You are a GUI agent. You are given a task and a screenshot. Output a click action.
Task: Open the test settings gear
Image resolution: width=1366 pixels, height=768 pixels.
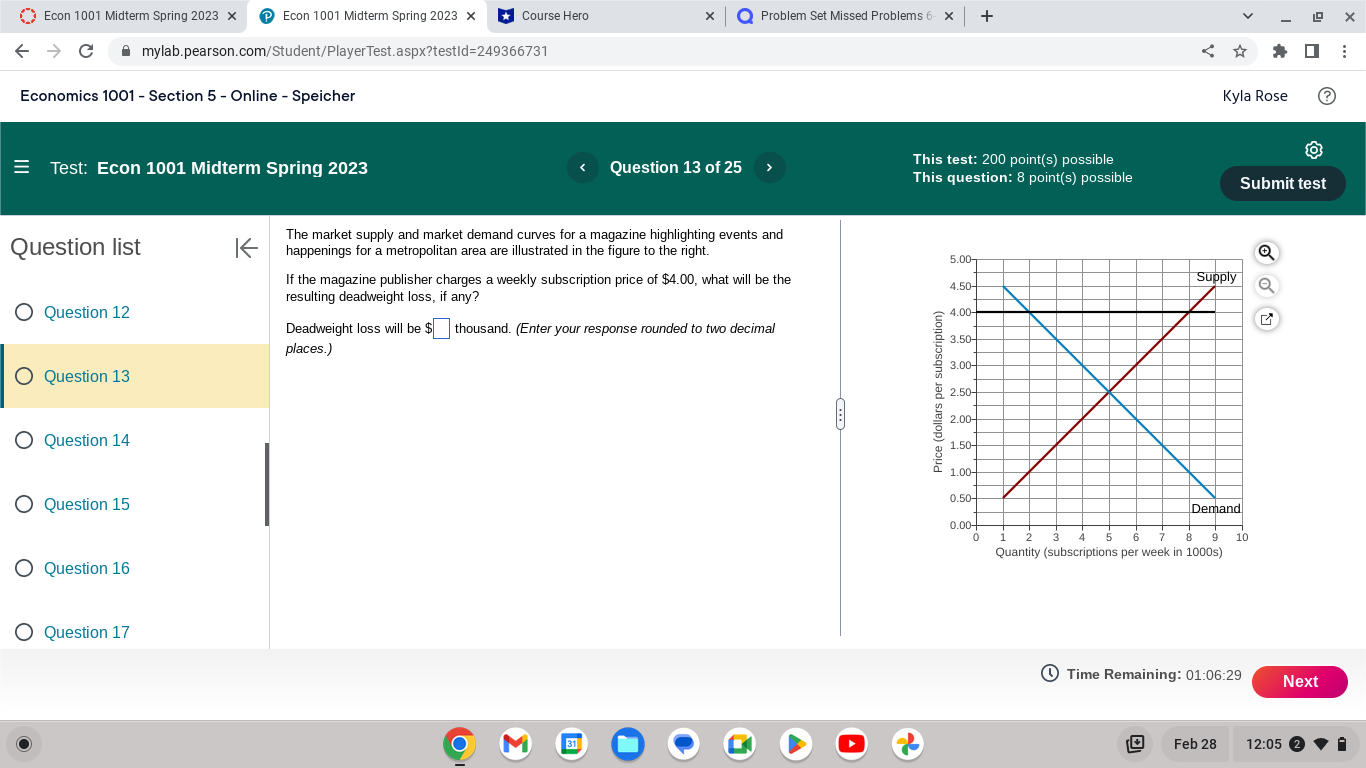coord(1313,149)
